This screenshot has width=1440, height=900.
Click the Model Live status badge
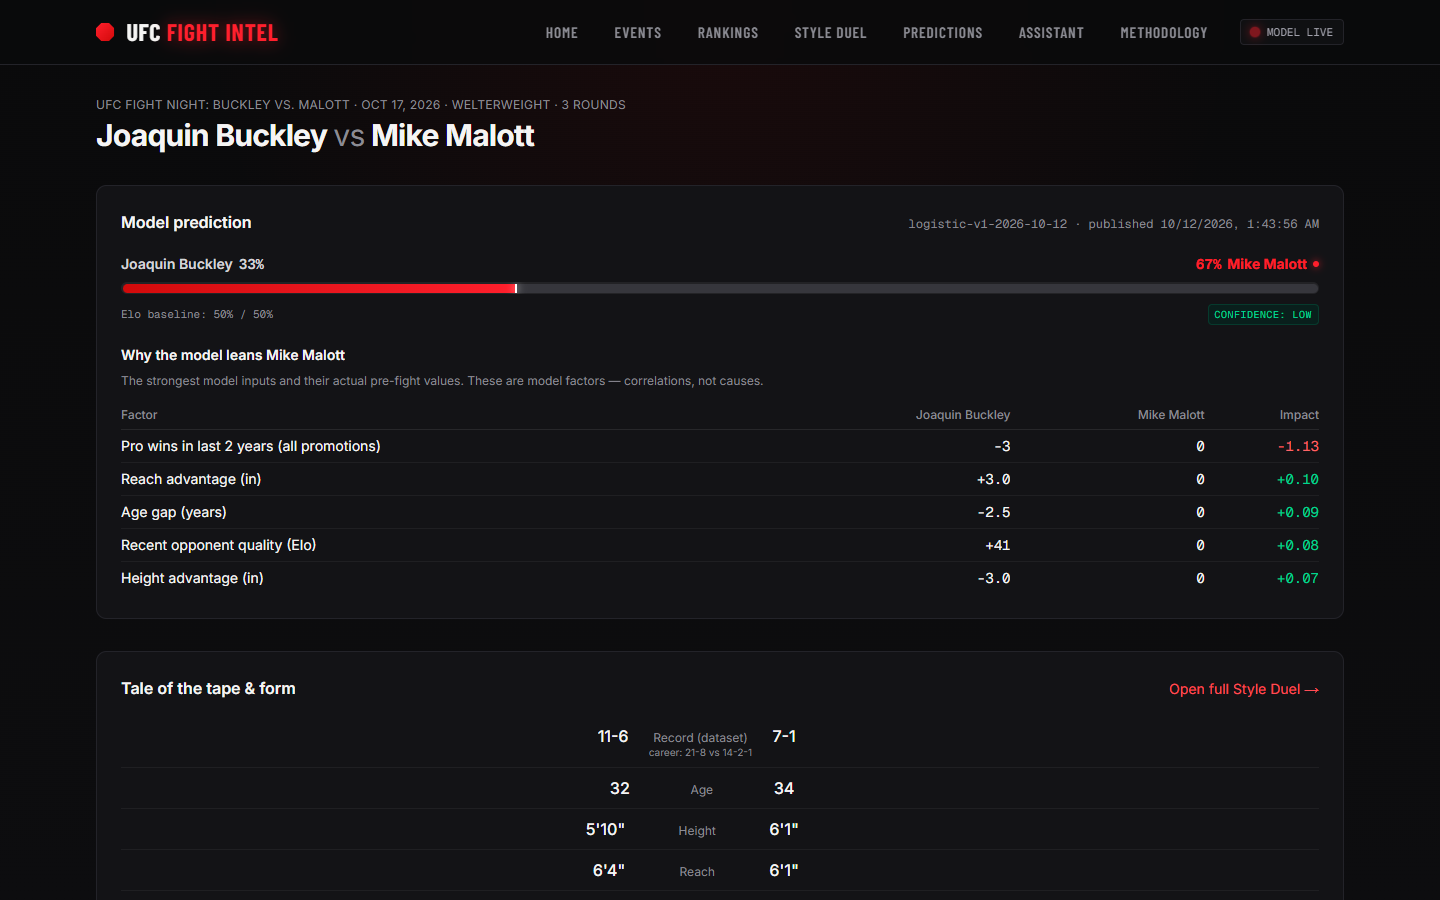[1291, 32]
